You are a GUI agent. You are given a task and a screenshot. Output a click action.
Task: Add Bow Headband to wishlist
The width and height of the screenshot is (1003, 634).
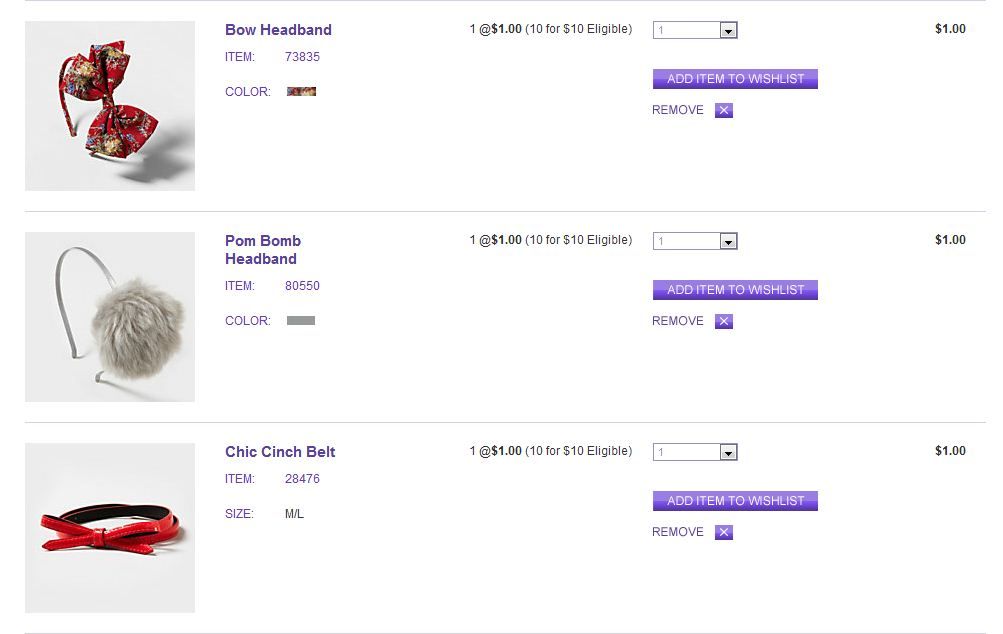[x=735, y=79]
